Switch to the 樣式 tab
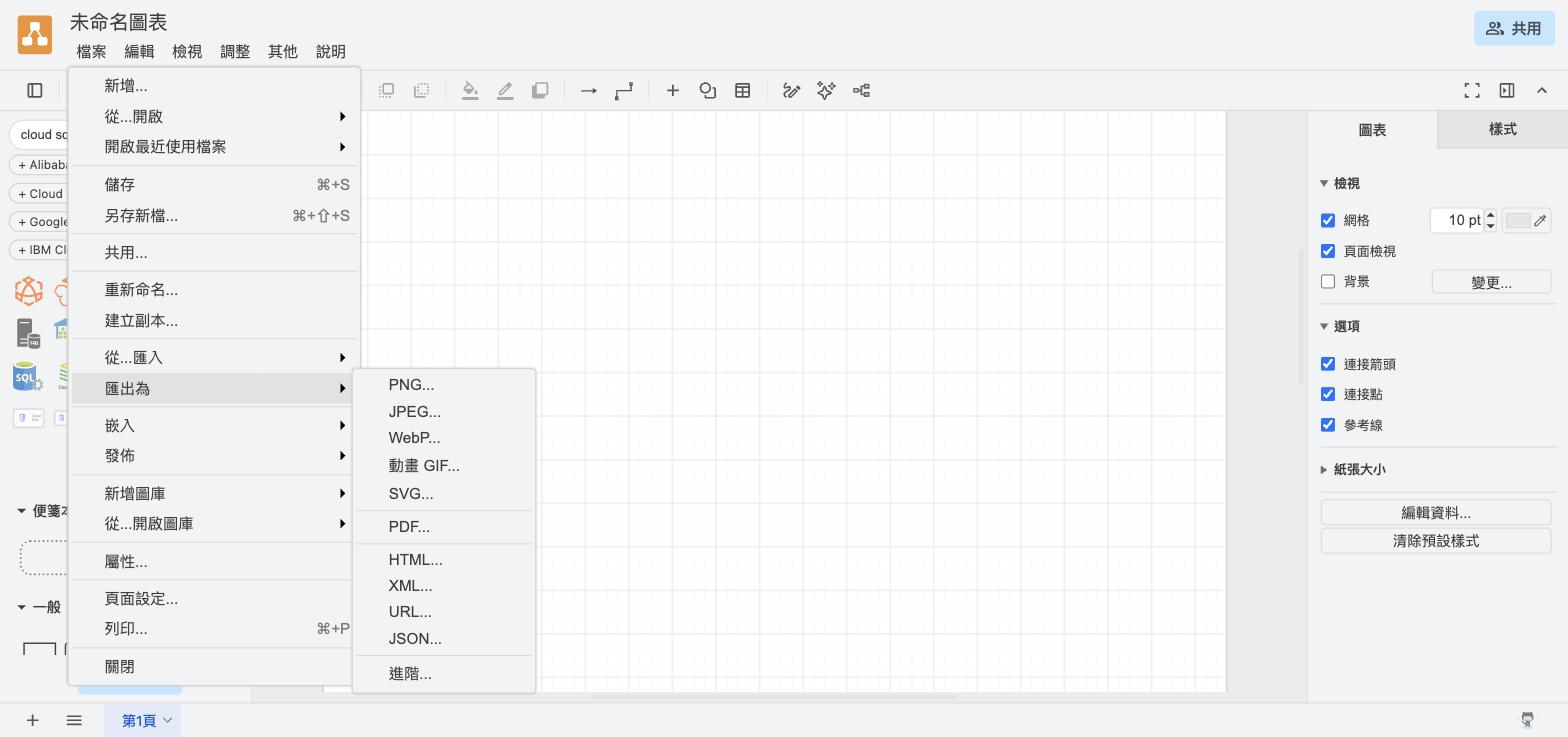 pyautogui.click(x=1502, y=129)
